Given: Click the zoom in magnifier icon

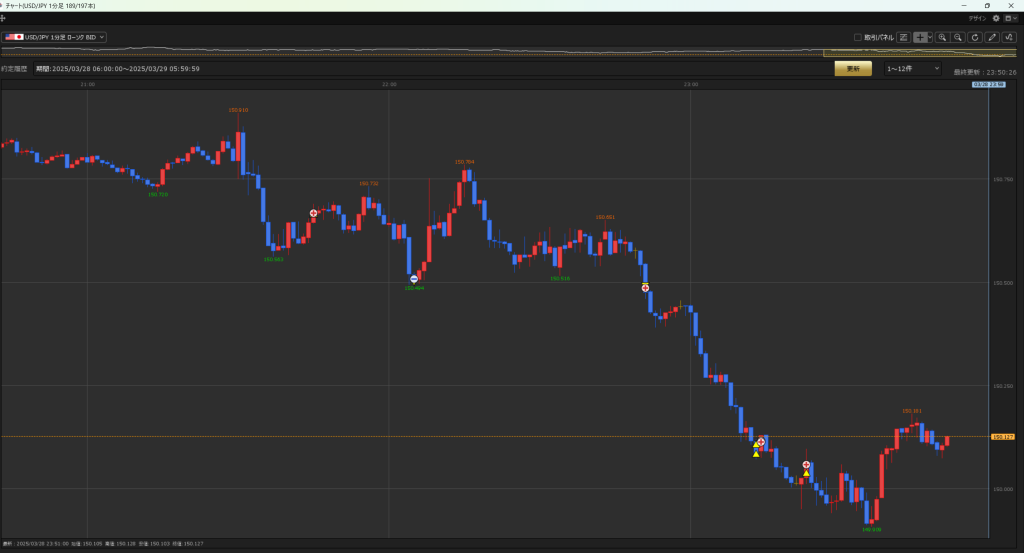Looking at the screenshot, I should 942,37.
